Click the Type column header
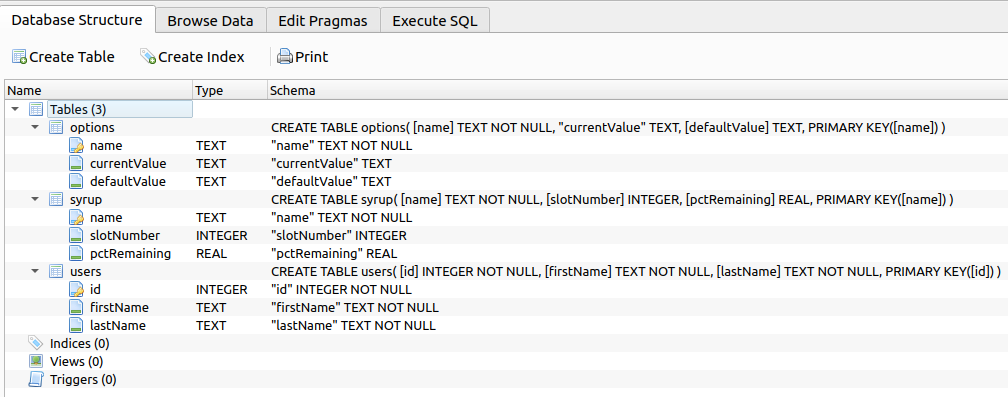 click(x=230, y=91)
